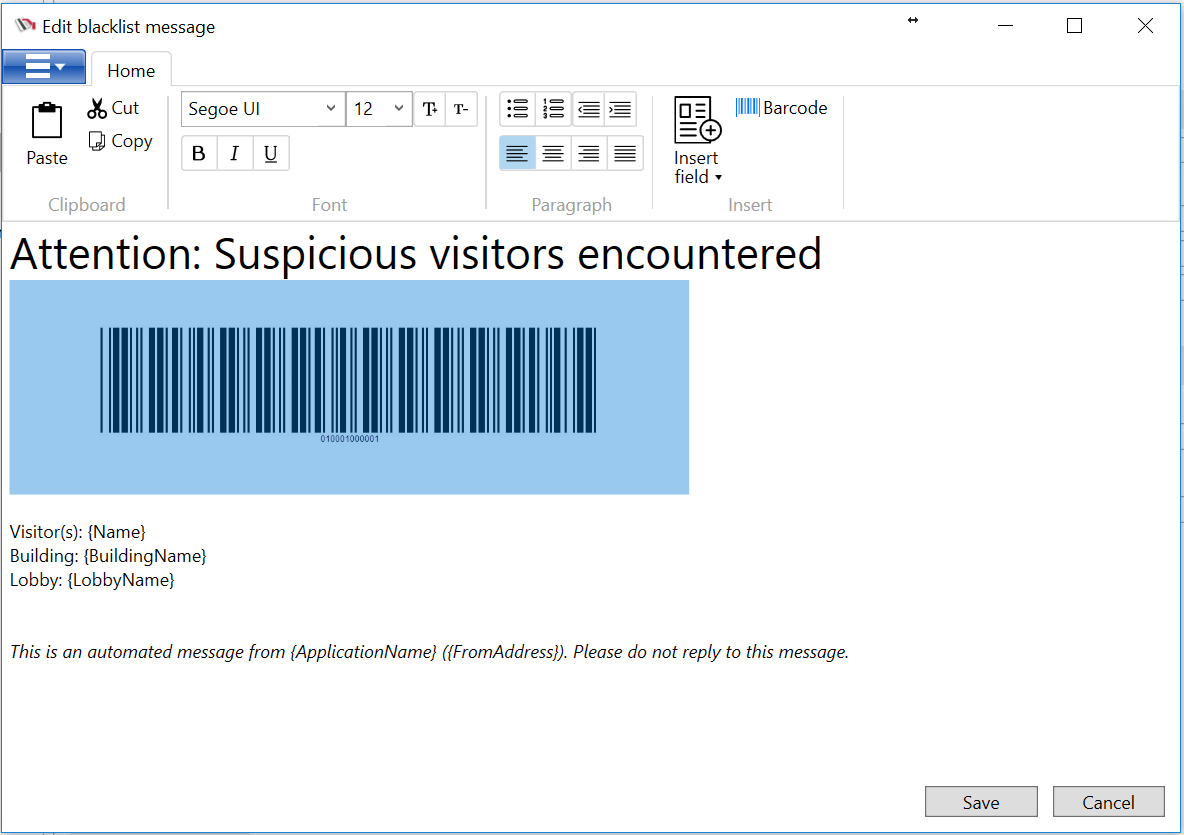Screen dimensions: 1184x835
Task: Insert a Barcode into the message
Action: point(781,108)
